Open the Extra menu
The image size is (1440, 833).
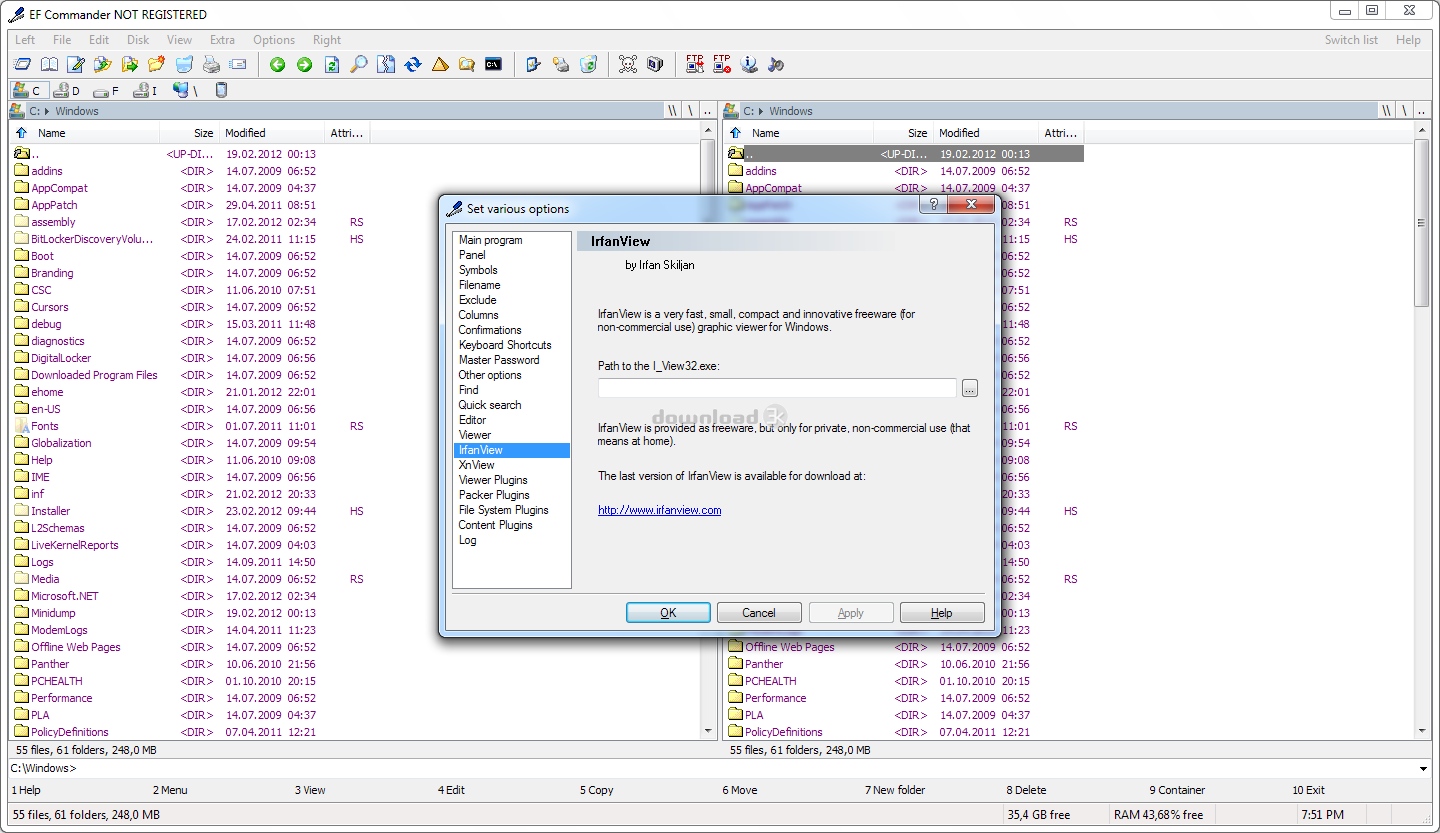click(223, 40)
